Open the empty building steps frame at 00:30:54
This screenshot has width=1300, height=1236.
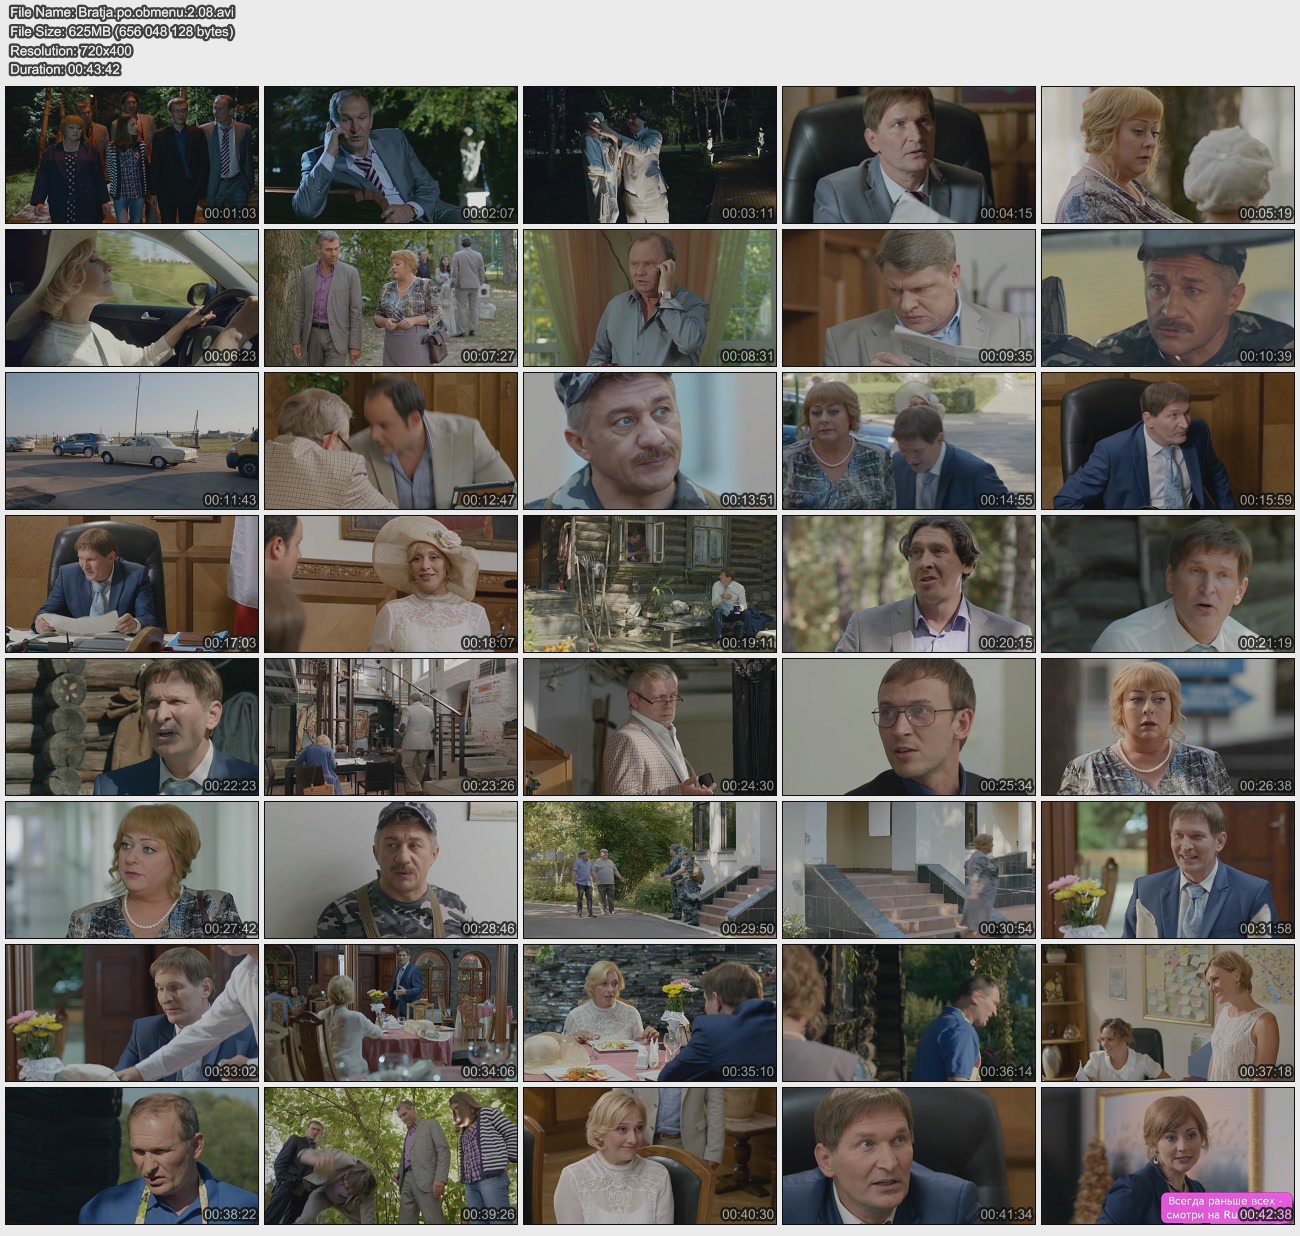click(x=909, y=870)
